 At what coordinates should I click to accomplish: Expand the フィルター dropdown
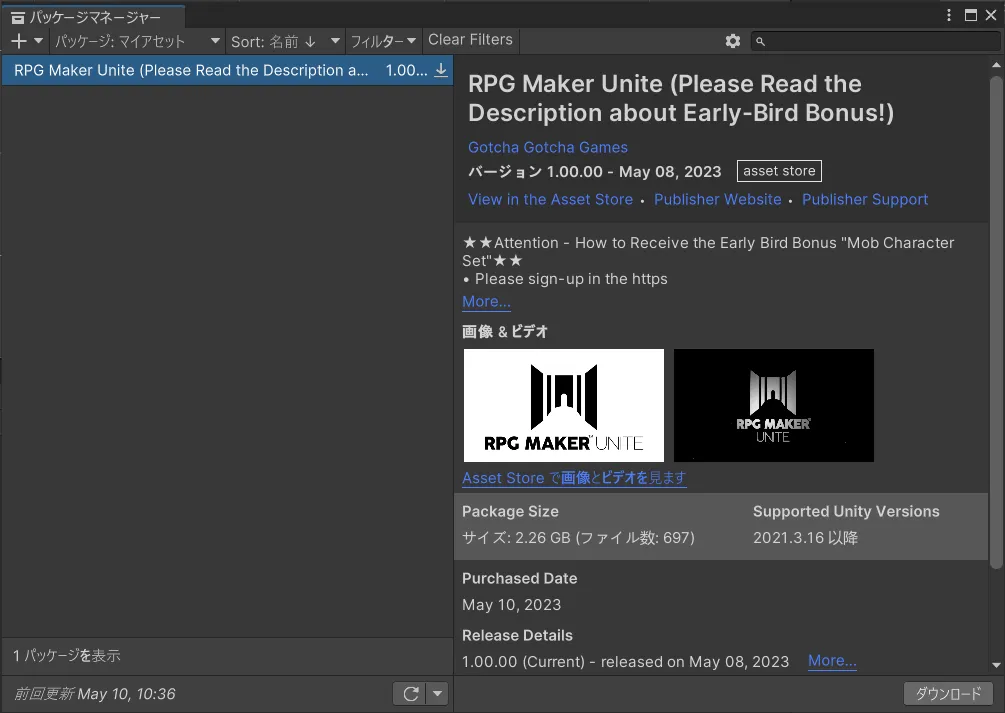coord(383,41)
